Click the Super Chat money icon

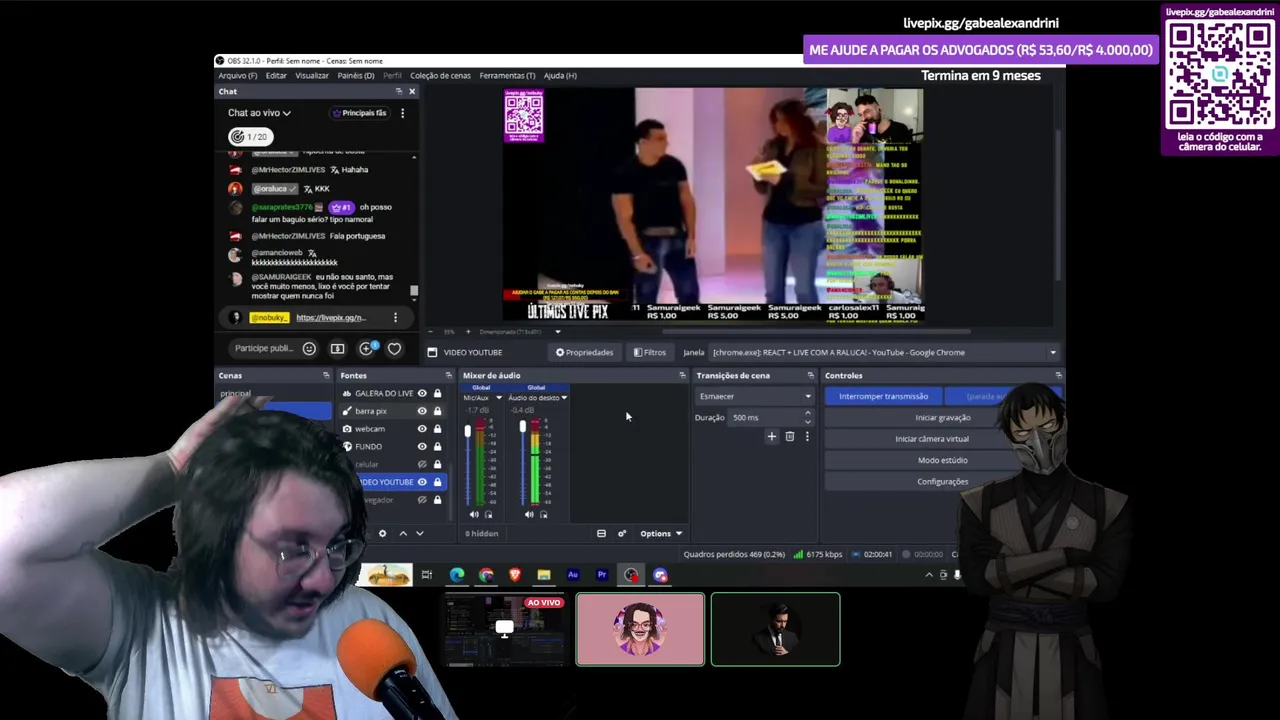tap(337, 348)
